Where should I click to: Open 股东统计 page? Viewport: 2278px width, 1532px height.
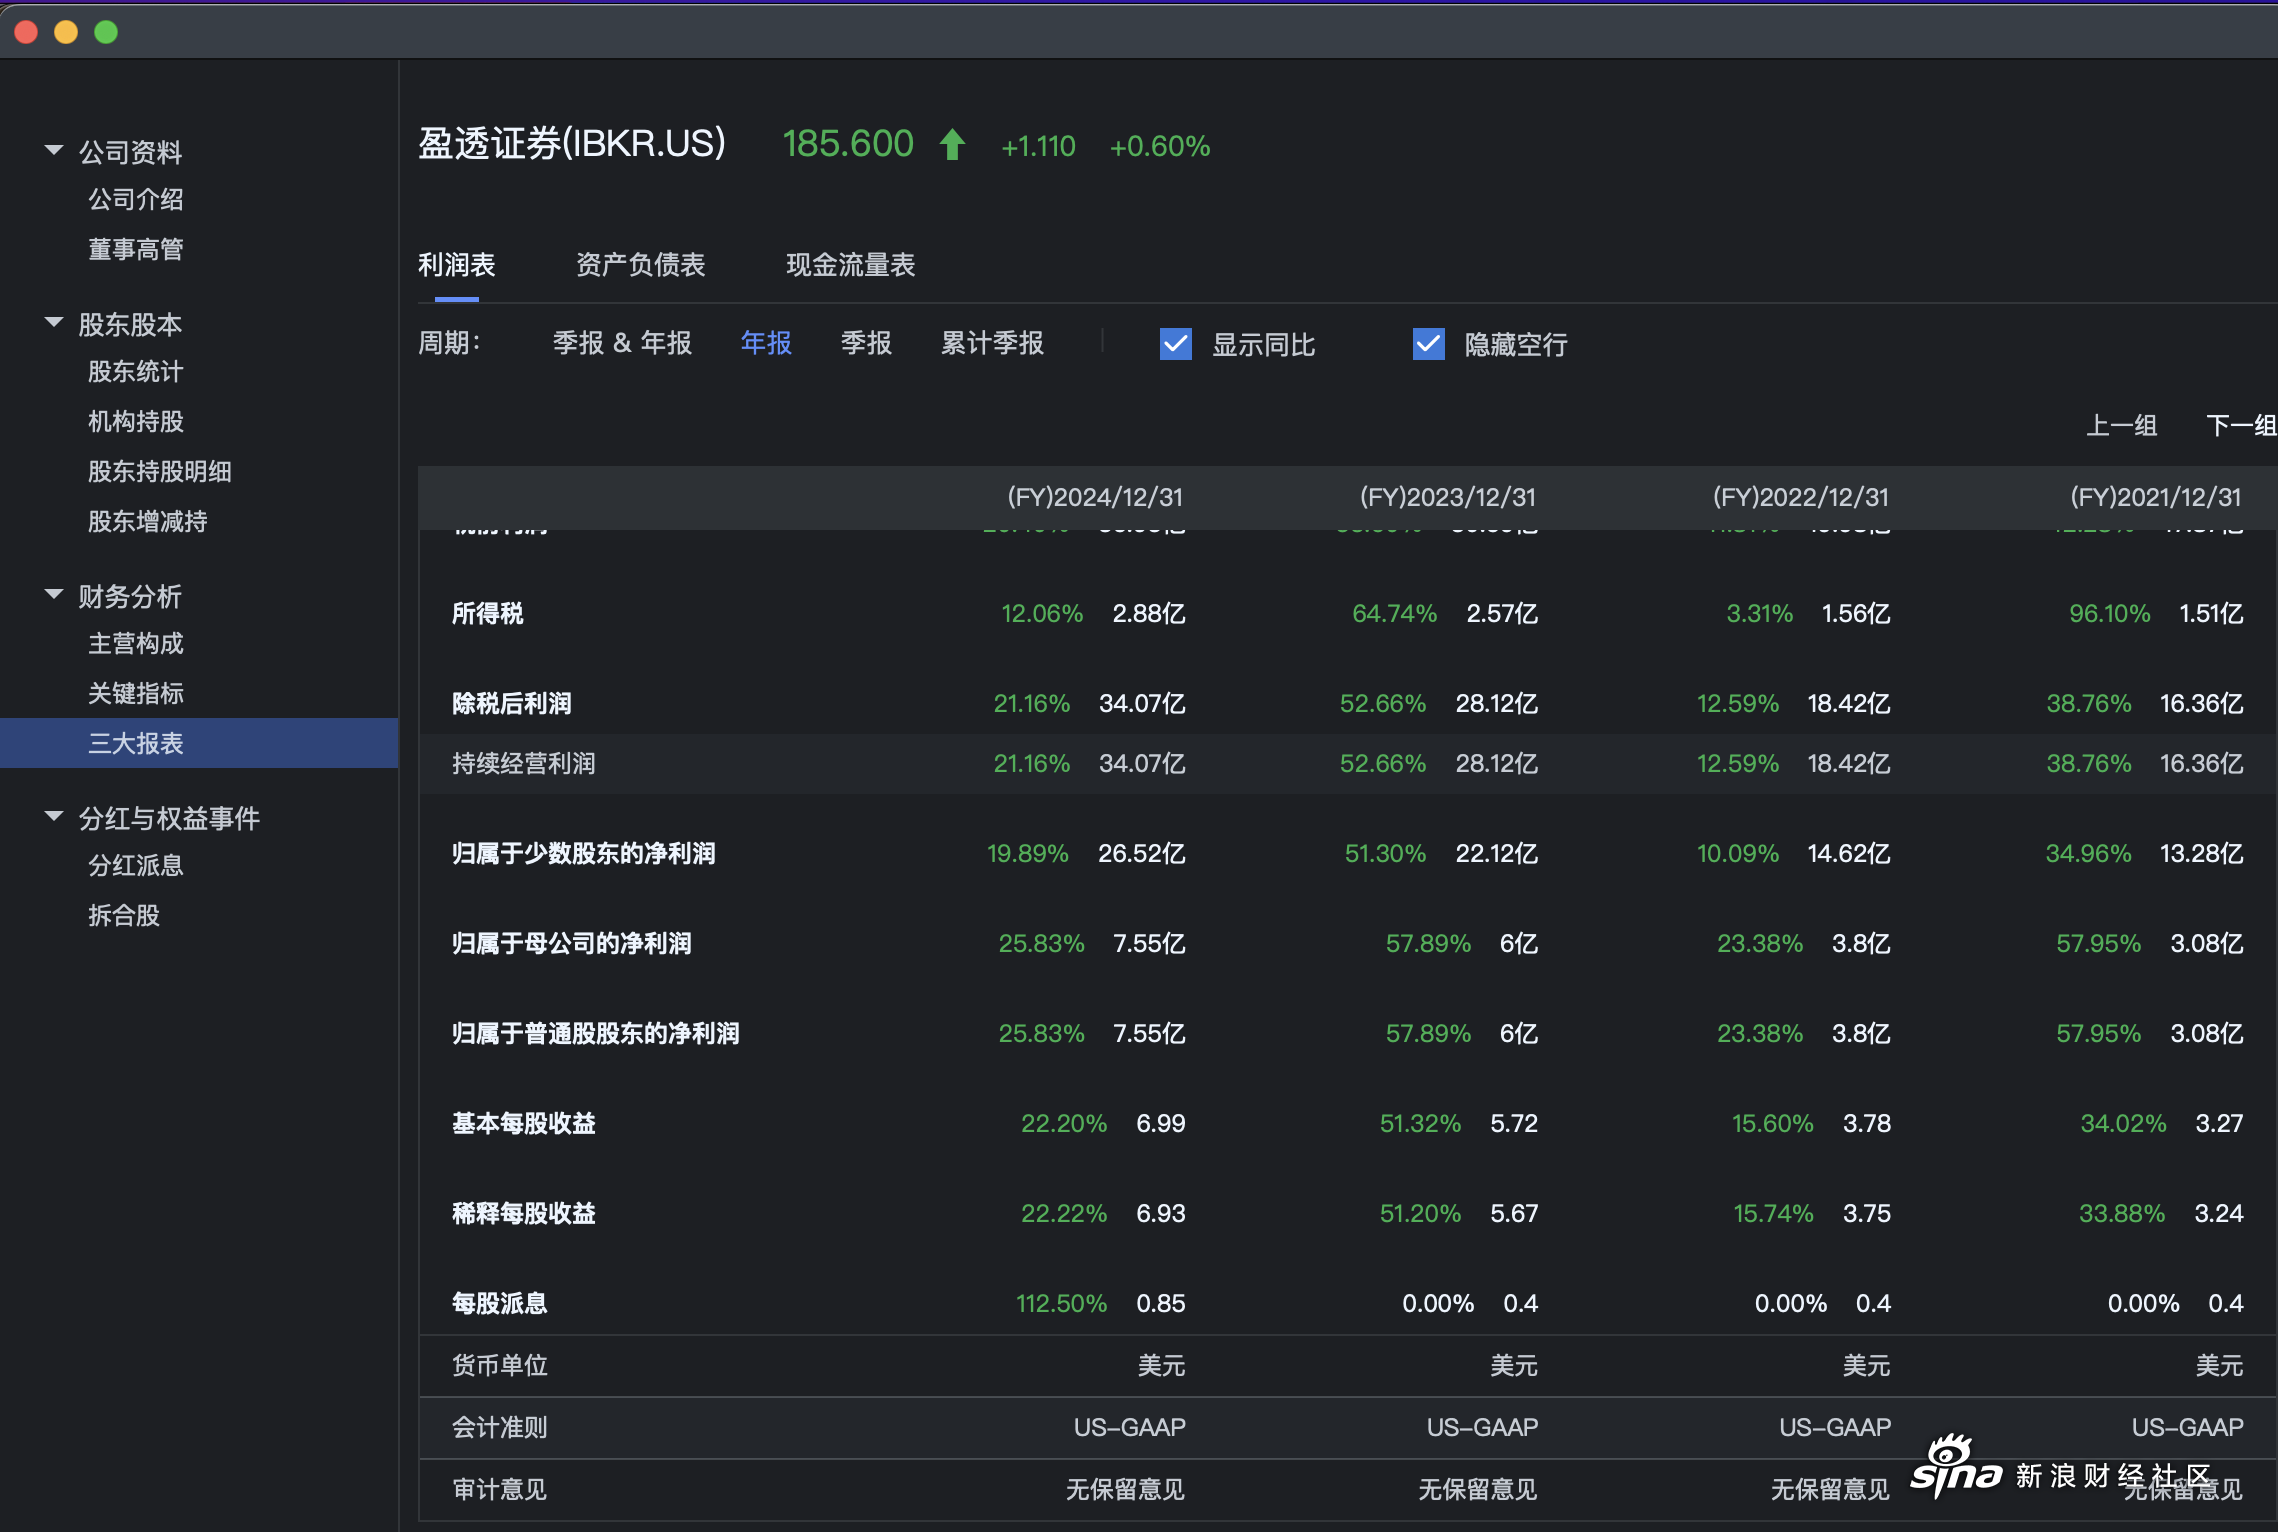click(136, 371)
